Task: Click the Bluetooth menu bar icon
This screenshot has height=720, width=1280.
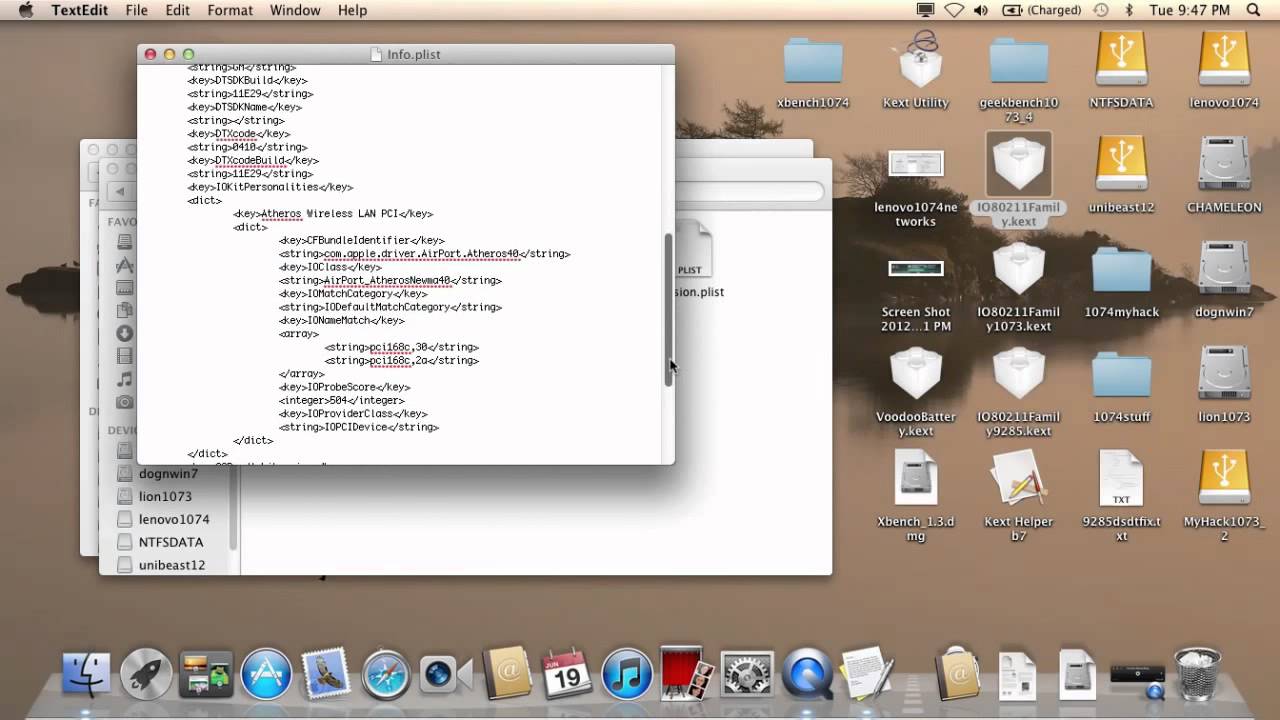Action: pyautogui.click(x=1129, y=10)
